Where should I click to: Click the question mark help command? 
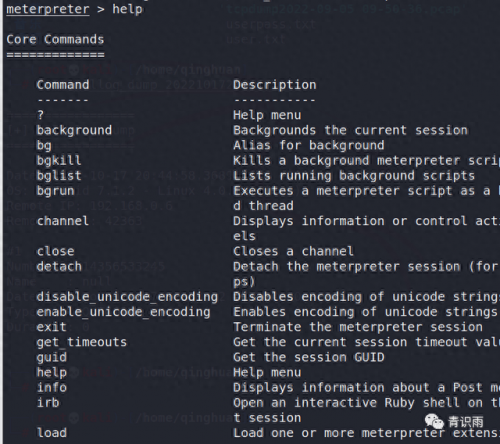click(x=40, y=115)
